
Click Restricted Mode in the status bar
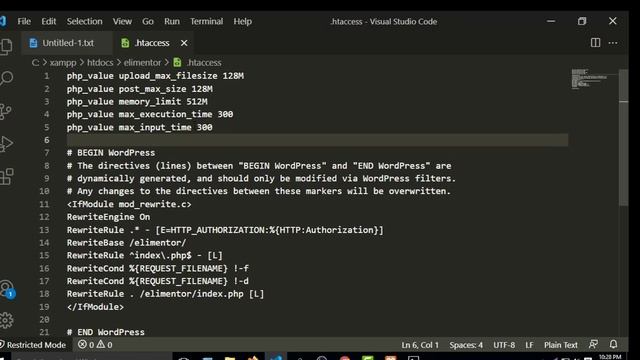pos(33,345)
